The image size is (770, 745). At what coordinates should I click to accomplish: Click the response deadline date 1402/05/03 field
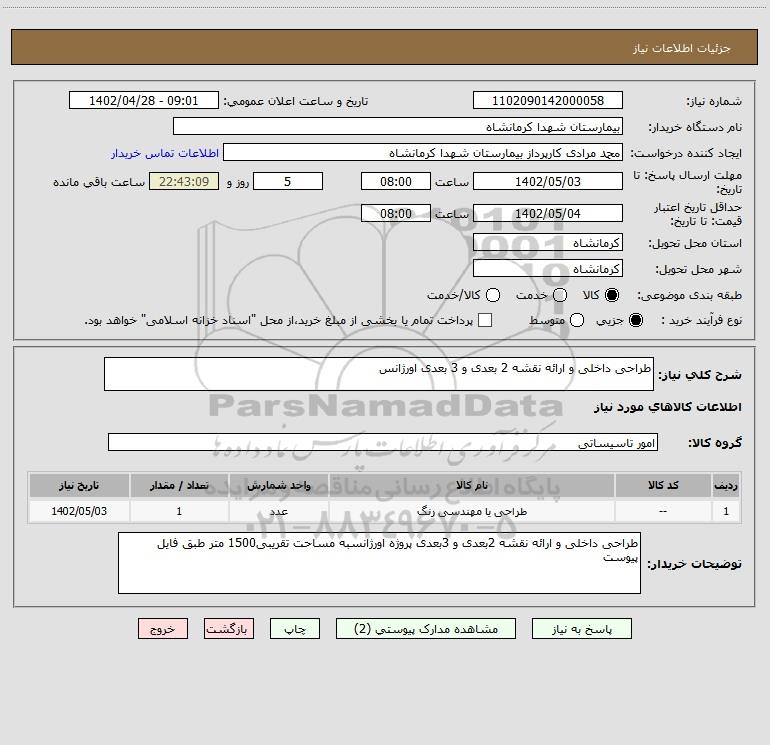(x=548, y=181)
